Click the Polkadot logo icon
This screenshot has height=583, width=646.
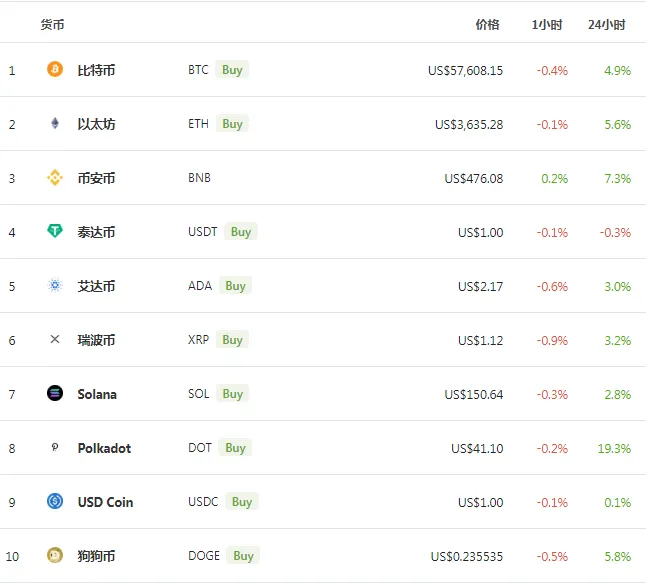coord(55,447)
